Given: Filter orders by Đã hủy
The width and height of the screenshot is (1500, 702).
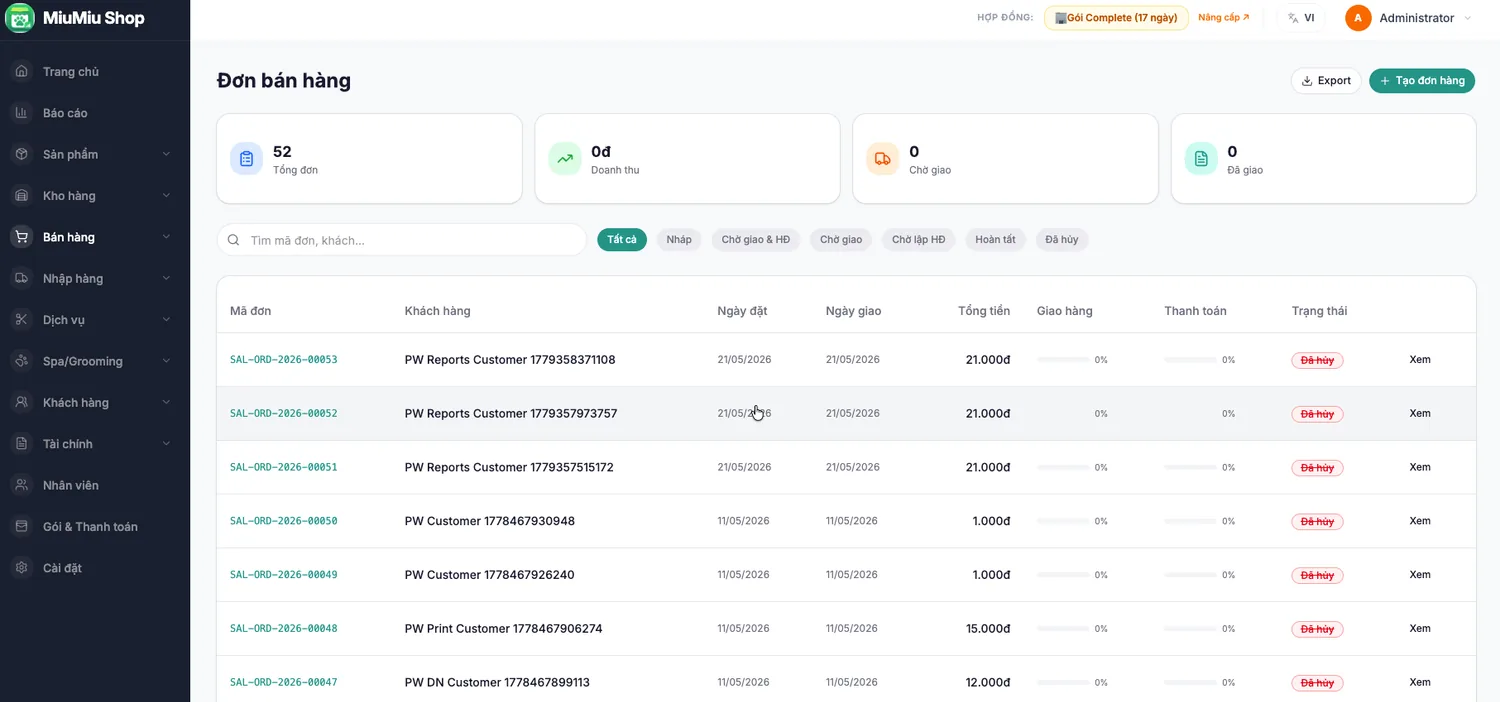Looking at the screenshot, I should (1062, 240).
